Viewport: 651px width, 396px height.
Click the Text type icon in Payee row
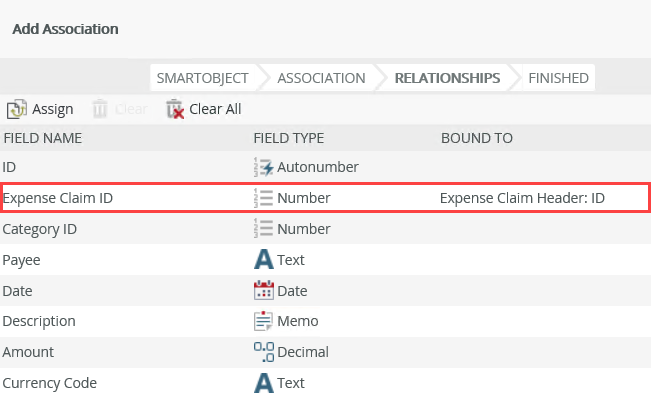(264, 259)
